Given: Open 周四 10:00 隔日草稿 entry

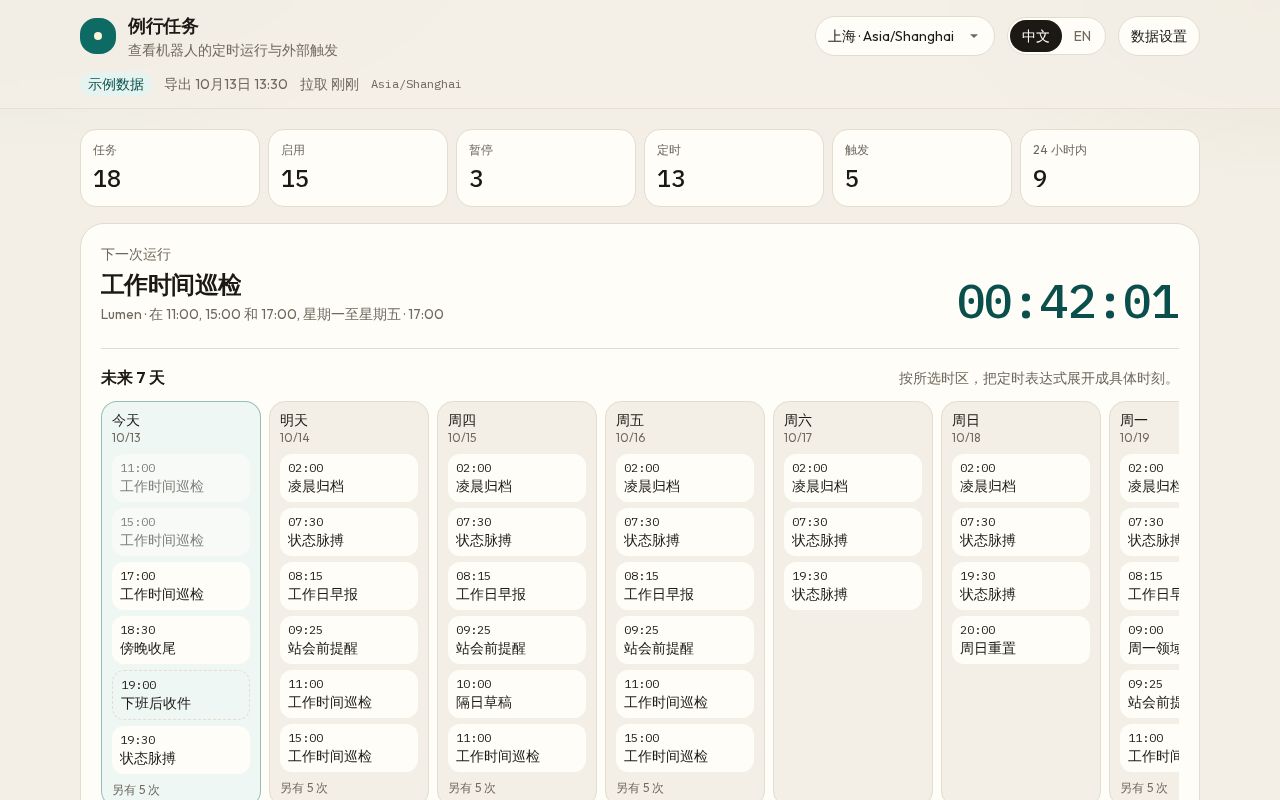Looking at the screenshot, I should [x=517, y=694].
